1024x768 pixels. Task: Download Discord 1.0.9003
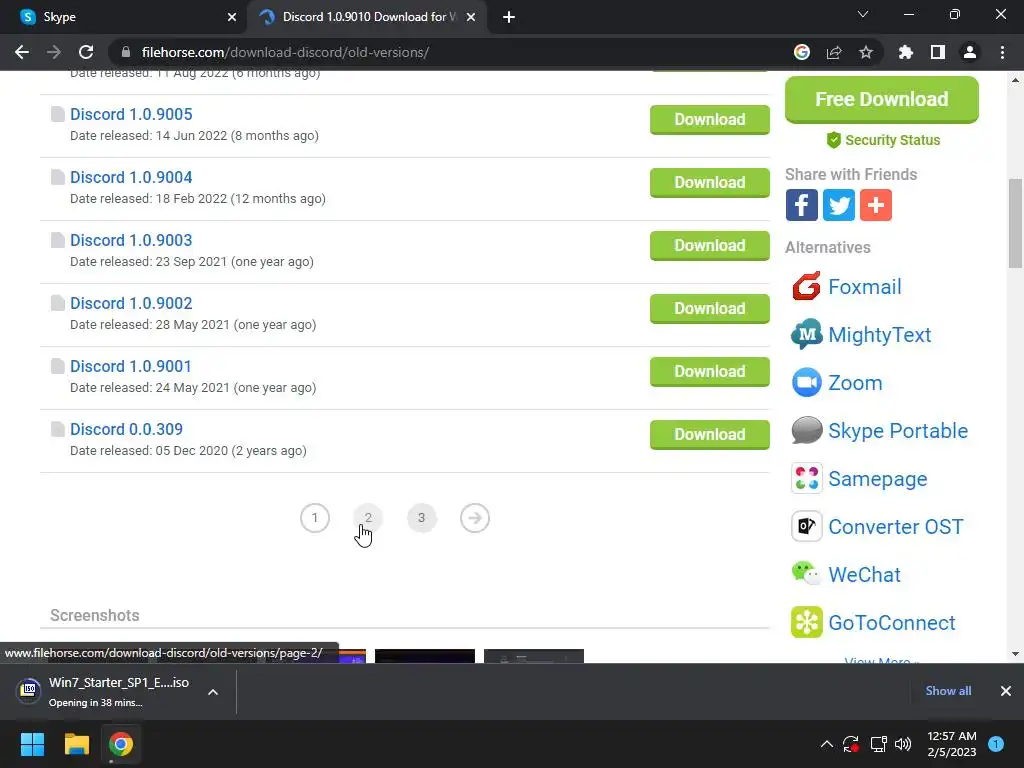[710, 246]
